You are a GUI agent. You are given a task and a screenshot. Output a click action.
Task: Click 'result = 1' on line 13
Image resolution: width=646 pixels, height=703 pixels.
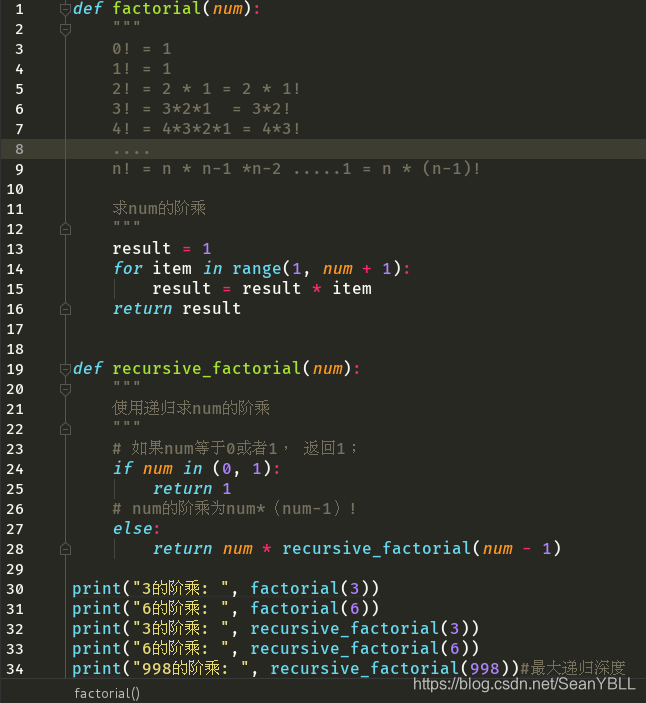(x=162, y=249)
